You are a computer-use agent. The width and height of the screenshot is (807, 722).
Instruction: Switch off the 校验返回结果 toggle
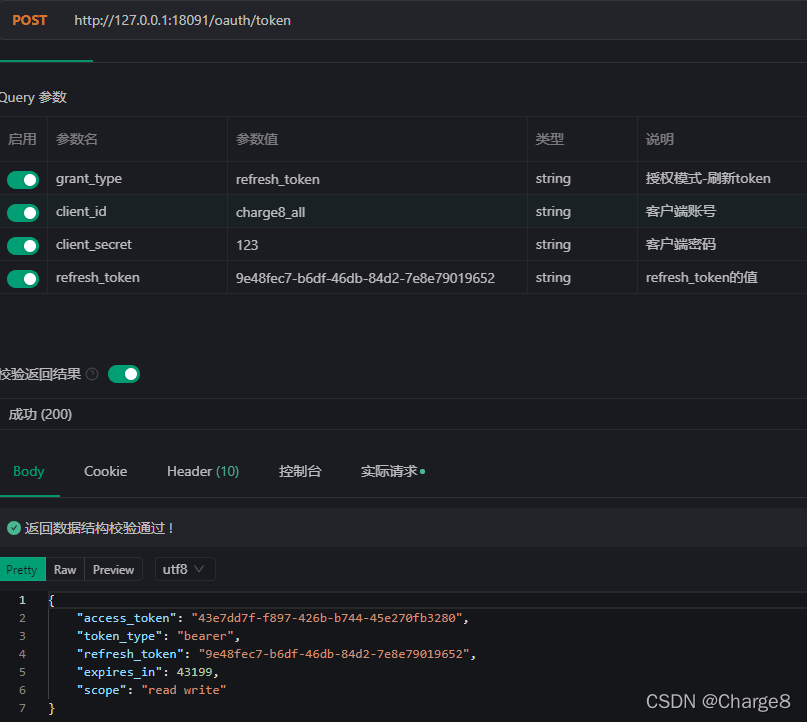click(124, 374)
